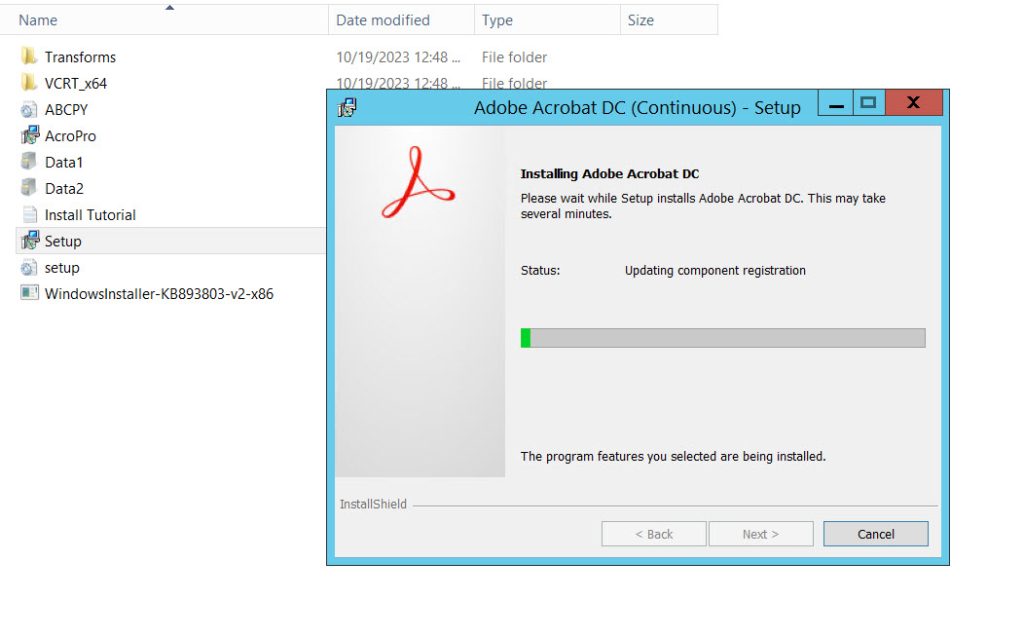Close the Adobe Acrobat Setup window

point(914,103)
